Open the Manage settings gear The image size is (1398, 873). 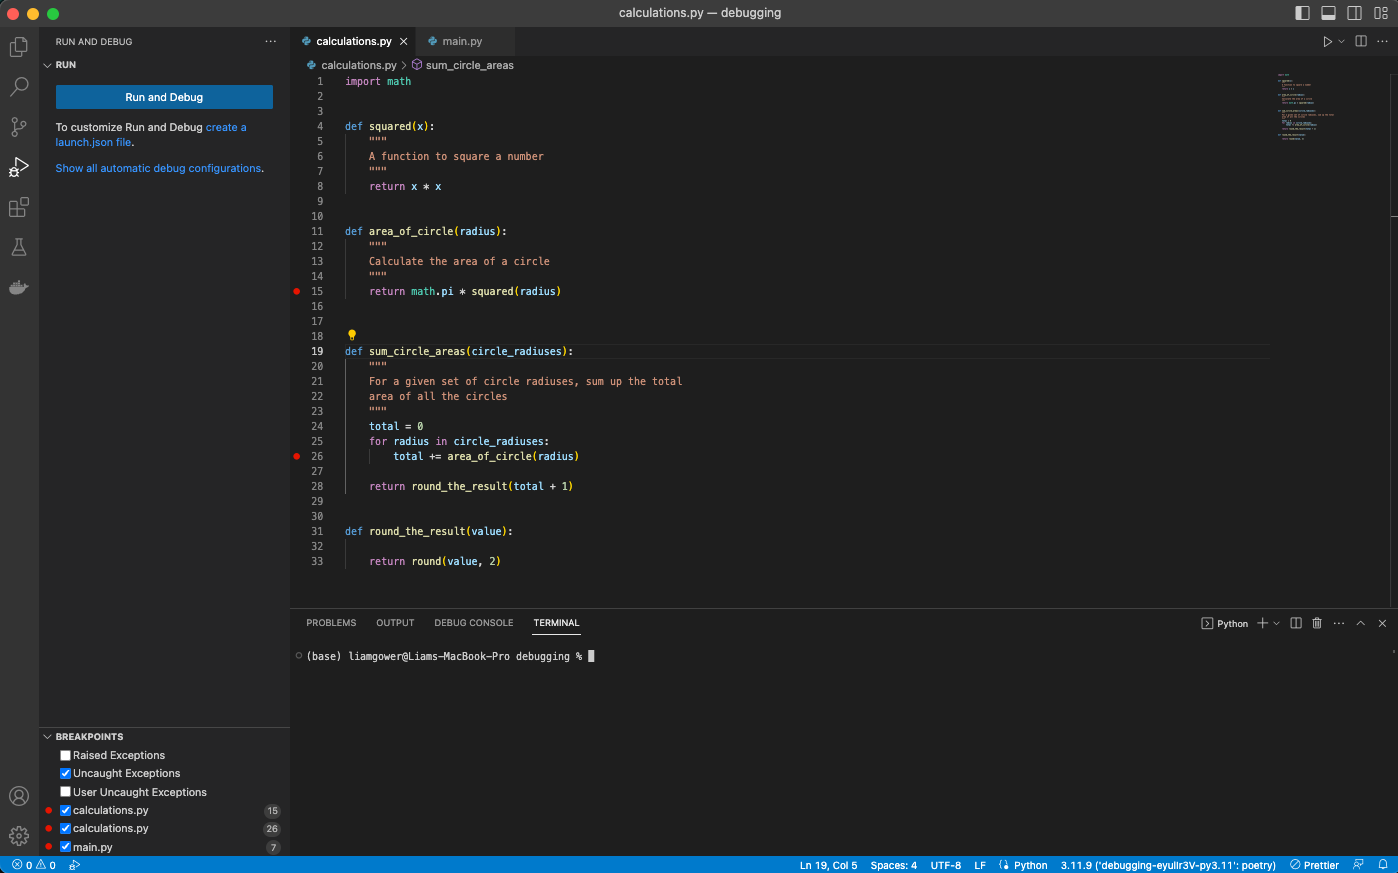coord(18,835)
